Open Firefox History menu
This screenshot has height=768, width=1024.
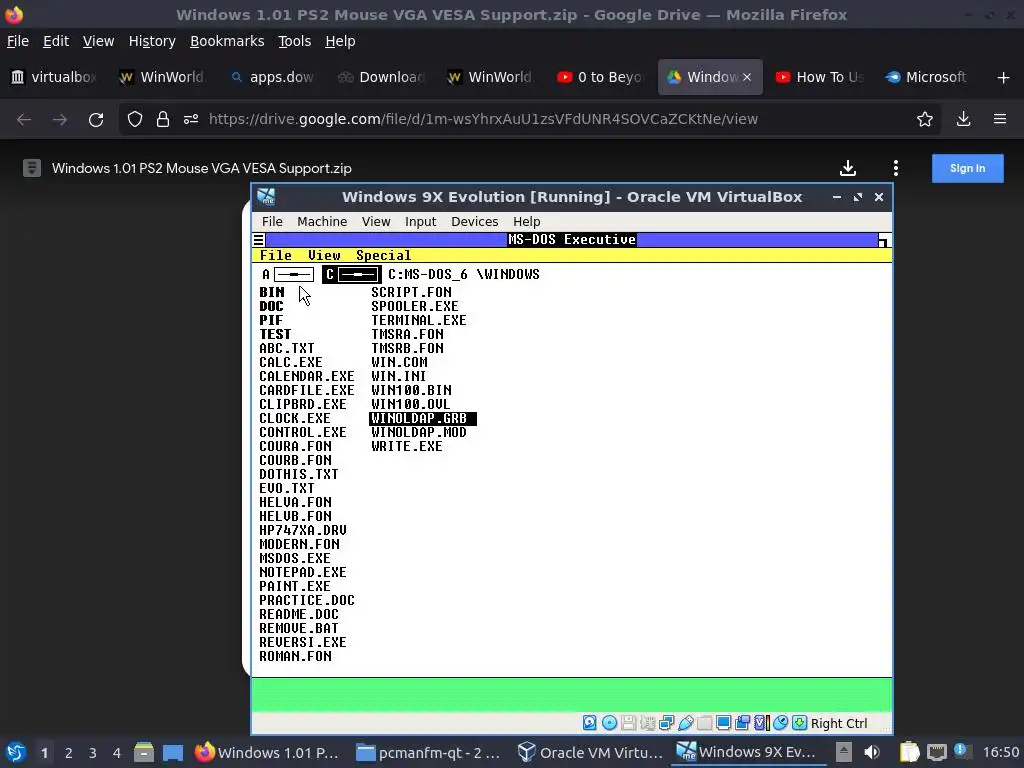[152, 41]
